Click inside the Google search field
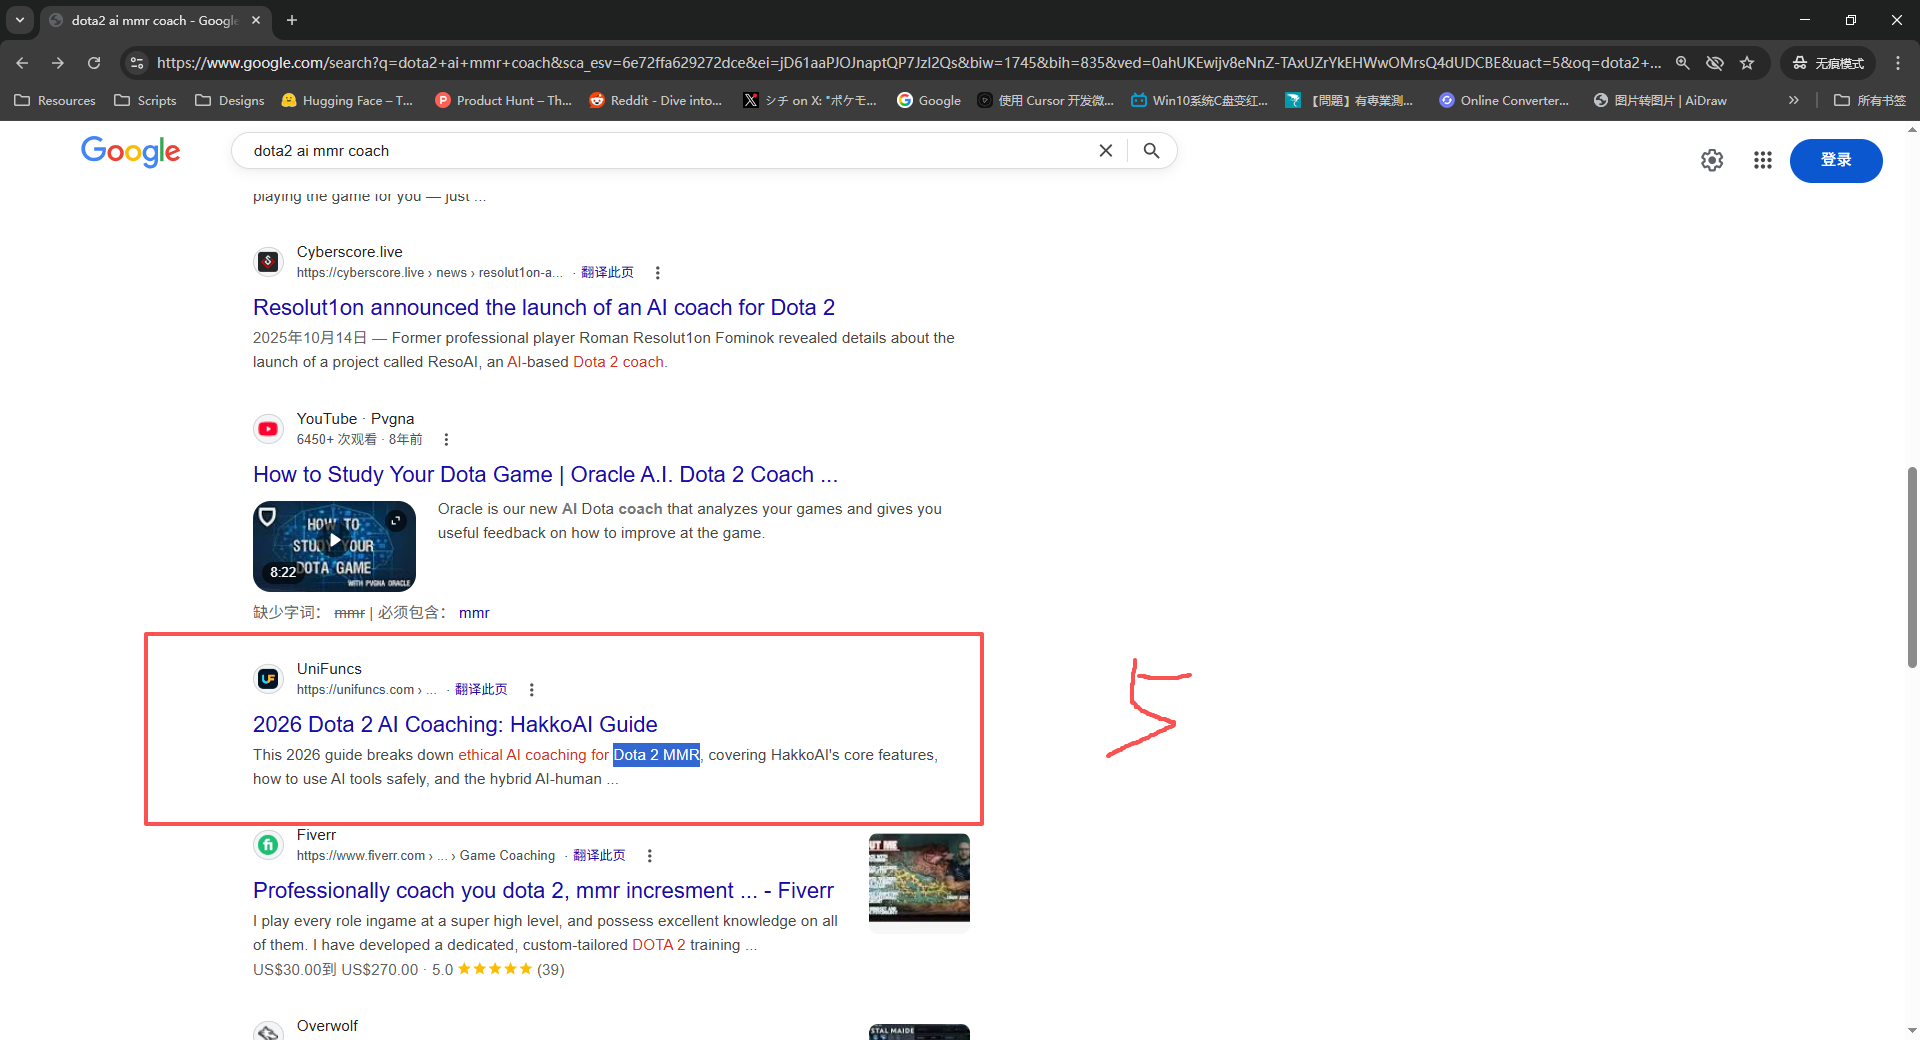The height and width of the screenshot is (1040, 1920). (x=660, y=151)
